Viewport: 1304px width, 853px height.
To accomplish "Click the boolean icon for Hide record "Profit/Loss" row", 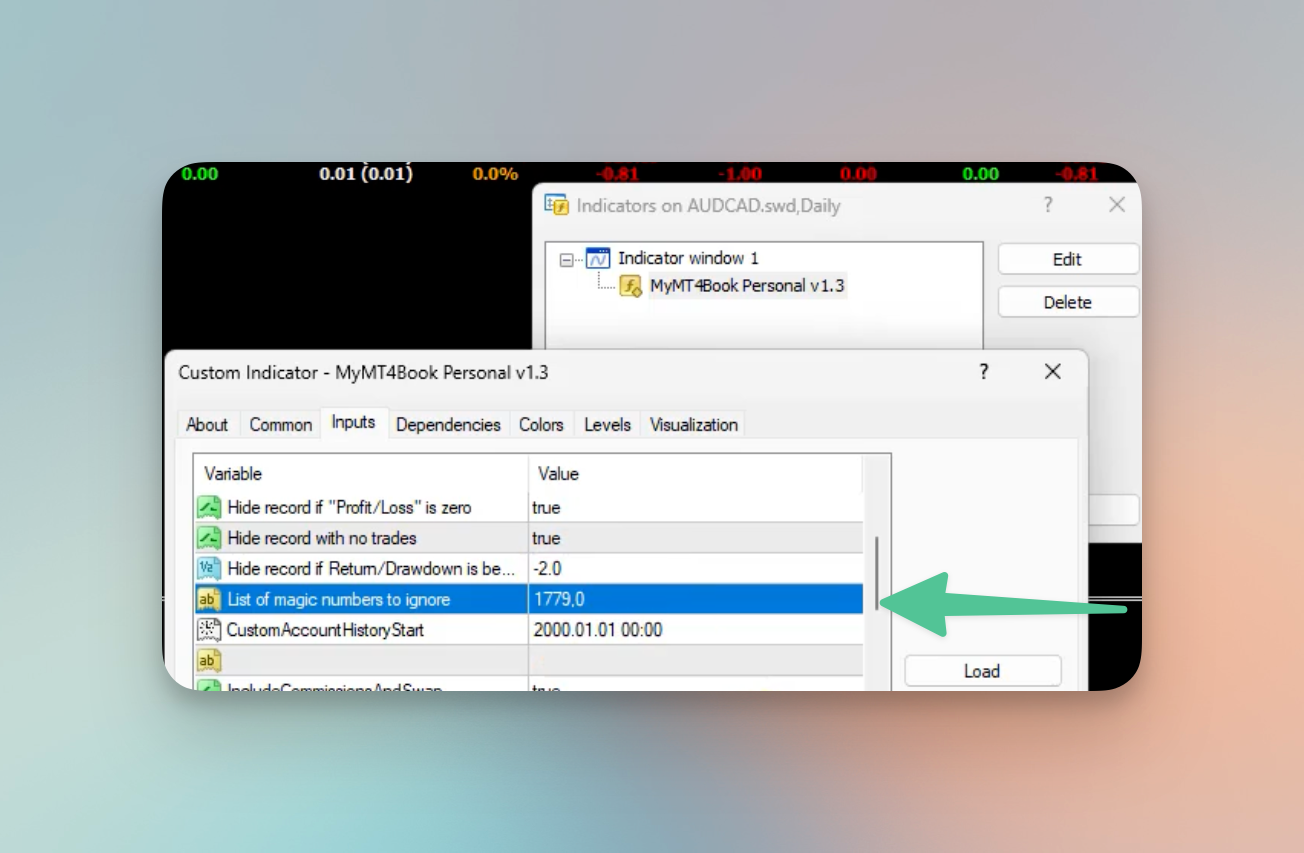I will click(x=209, y=508).
